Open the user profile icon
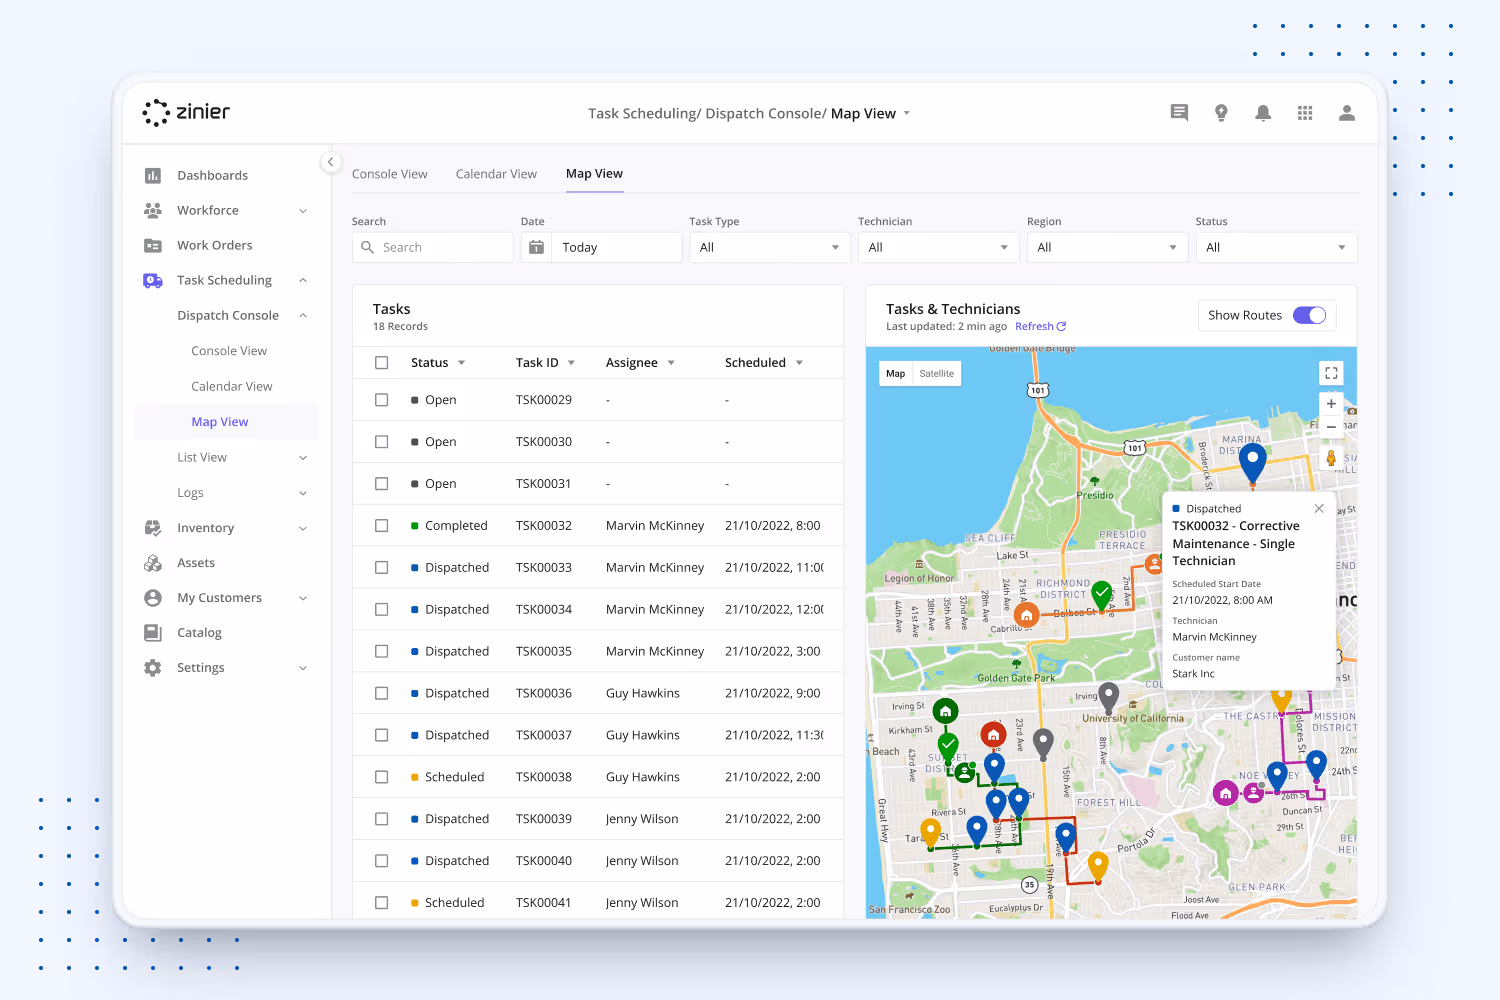The height and width of the screenshot is (1000, 1500). point(1347,113)
